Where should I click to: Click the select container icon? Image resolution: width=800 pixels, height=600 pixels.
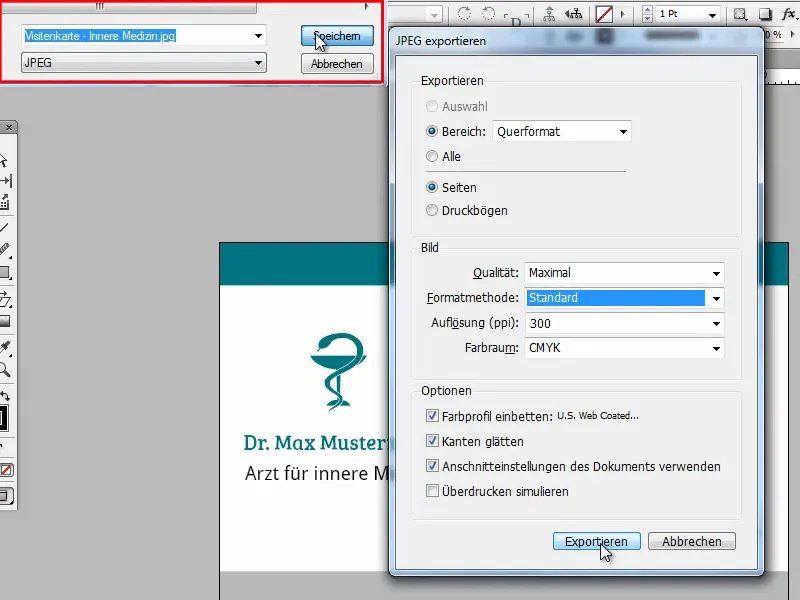[549, 14]
